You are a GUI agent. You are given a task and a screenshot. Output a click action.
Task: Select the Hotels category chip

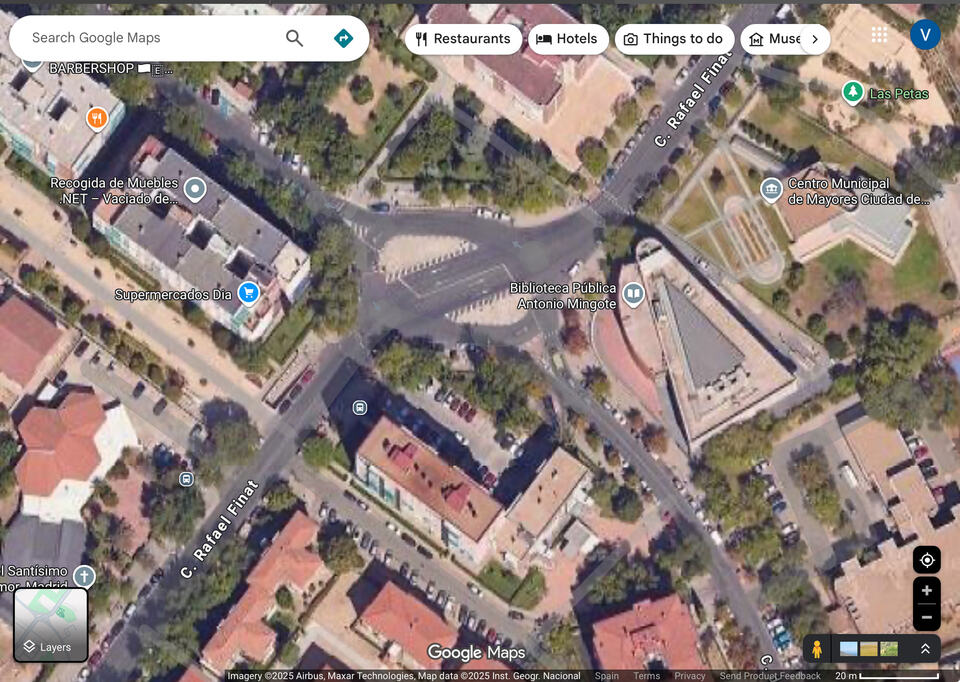[567, 39]
